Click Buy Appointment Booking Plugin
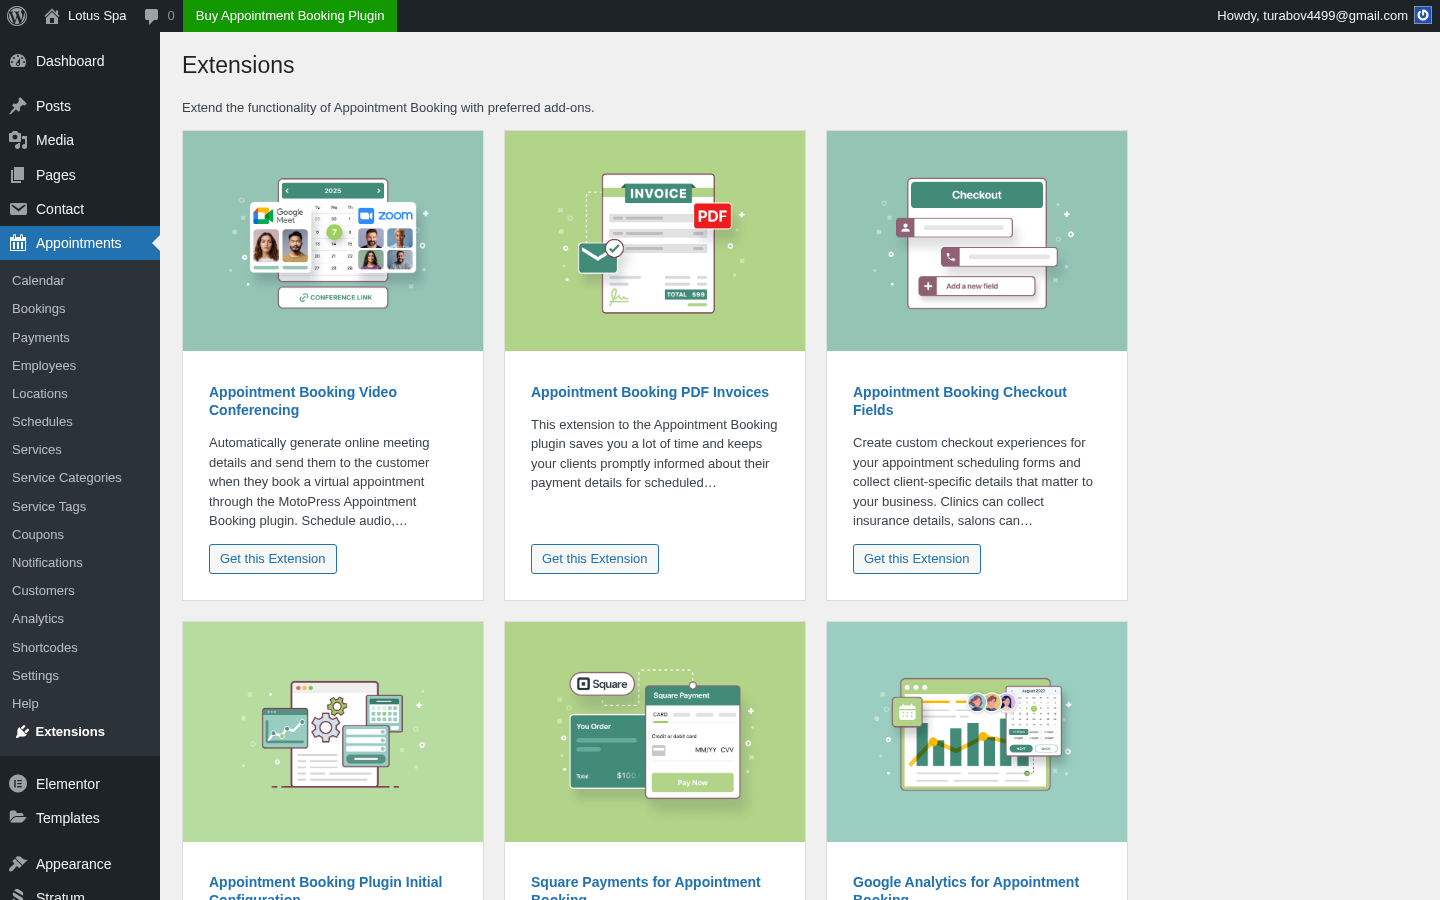This screenshot has height=900, width=1440. click(290, 16)
